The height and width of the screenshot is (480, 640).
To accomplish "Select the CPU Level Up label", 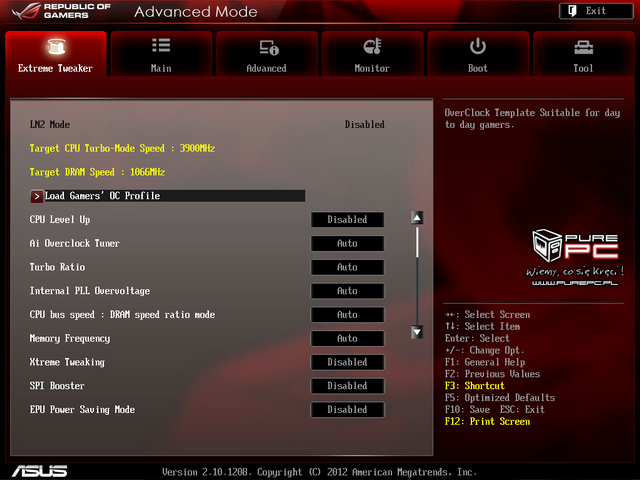I will pyautogui.click(x=60, y=220).
